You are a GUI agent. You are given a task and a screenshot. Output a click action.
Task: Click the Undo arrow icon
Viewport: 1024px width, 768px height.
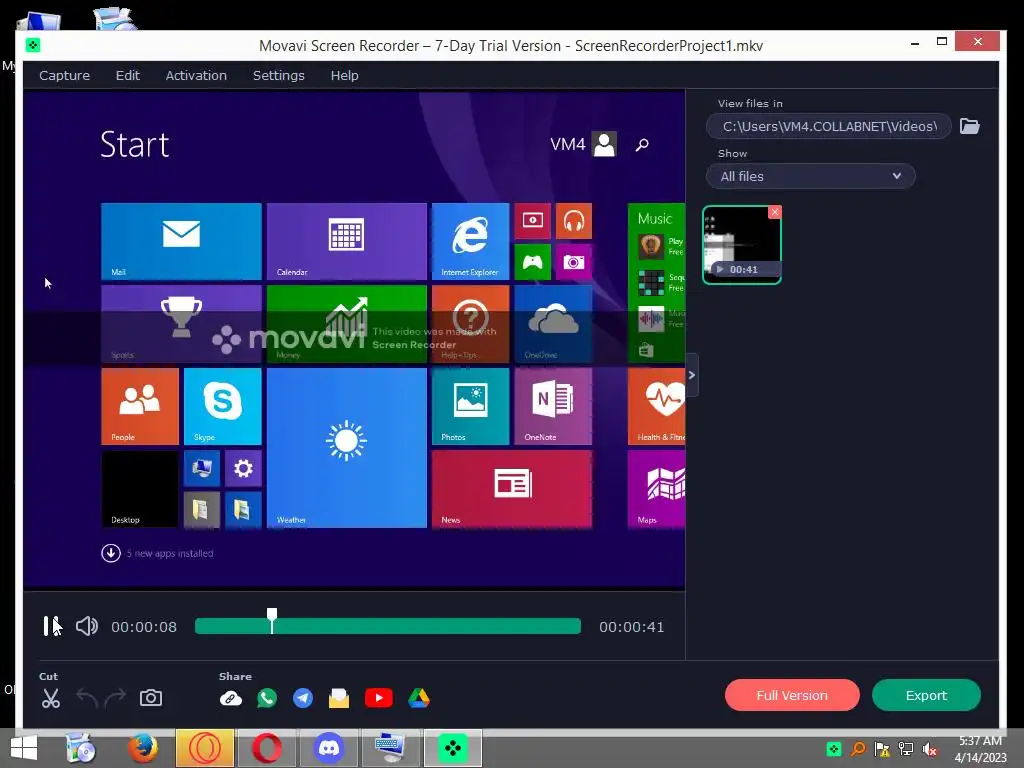click(87, 698)
